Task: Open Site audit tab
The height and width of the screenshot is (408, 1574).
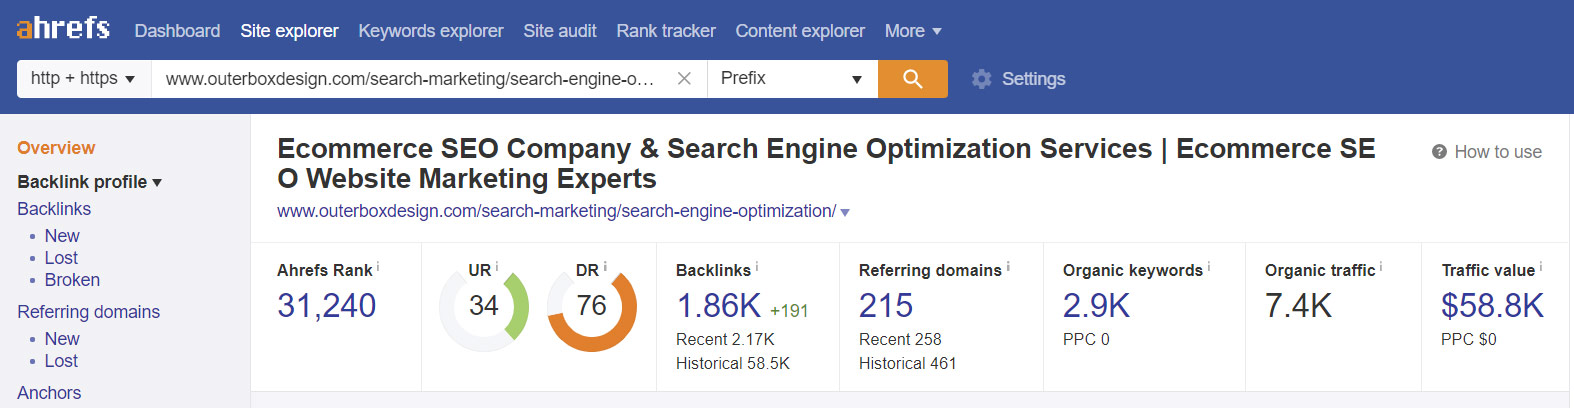Action: 560,31
